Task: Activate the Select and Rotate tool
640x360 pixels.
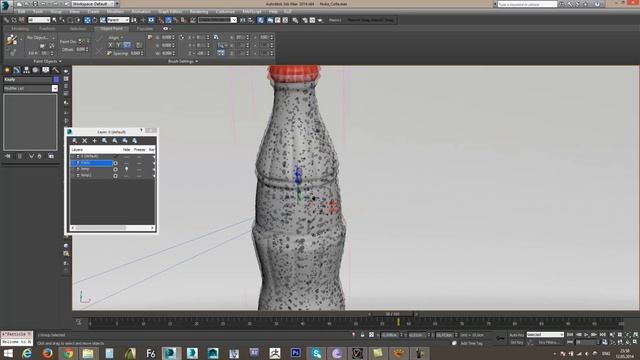Action: (x=95, y=20)
